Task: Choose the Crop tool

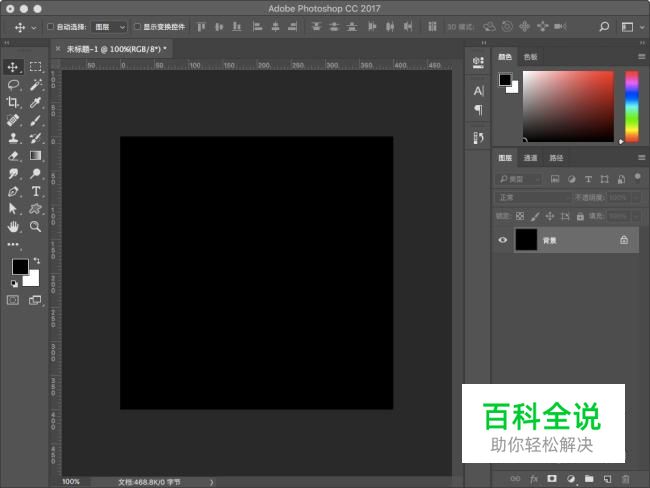Action: (x=13, y=102)
